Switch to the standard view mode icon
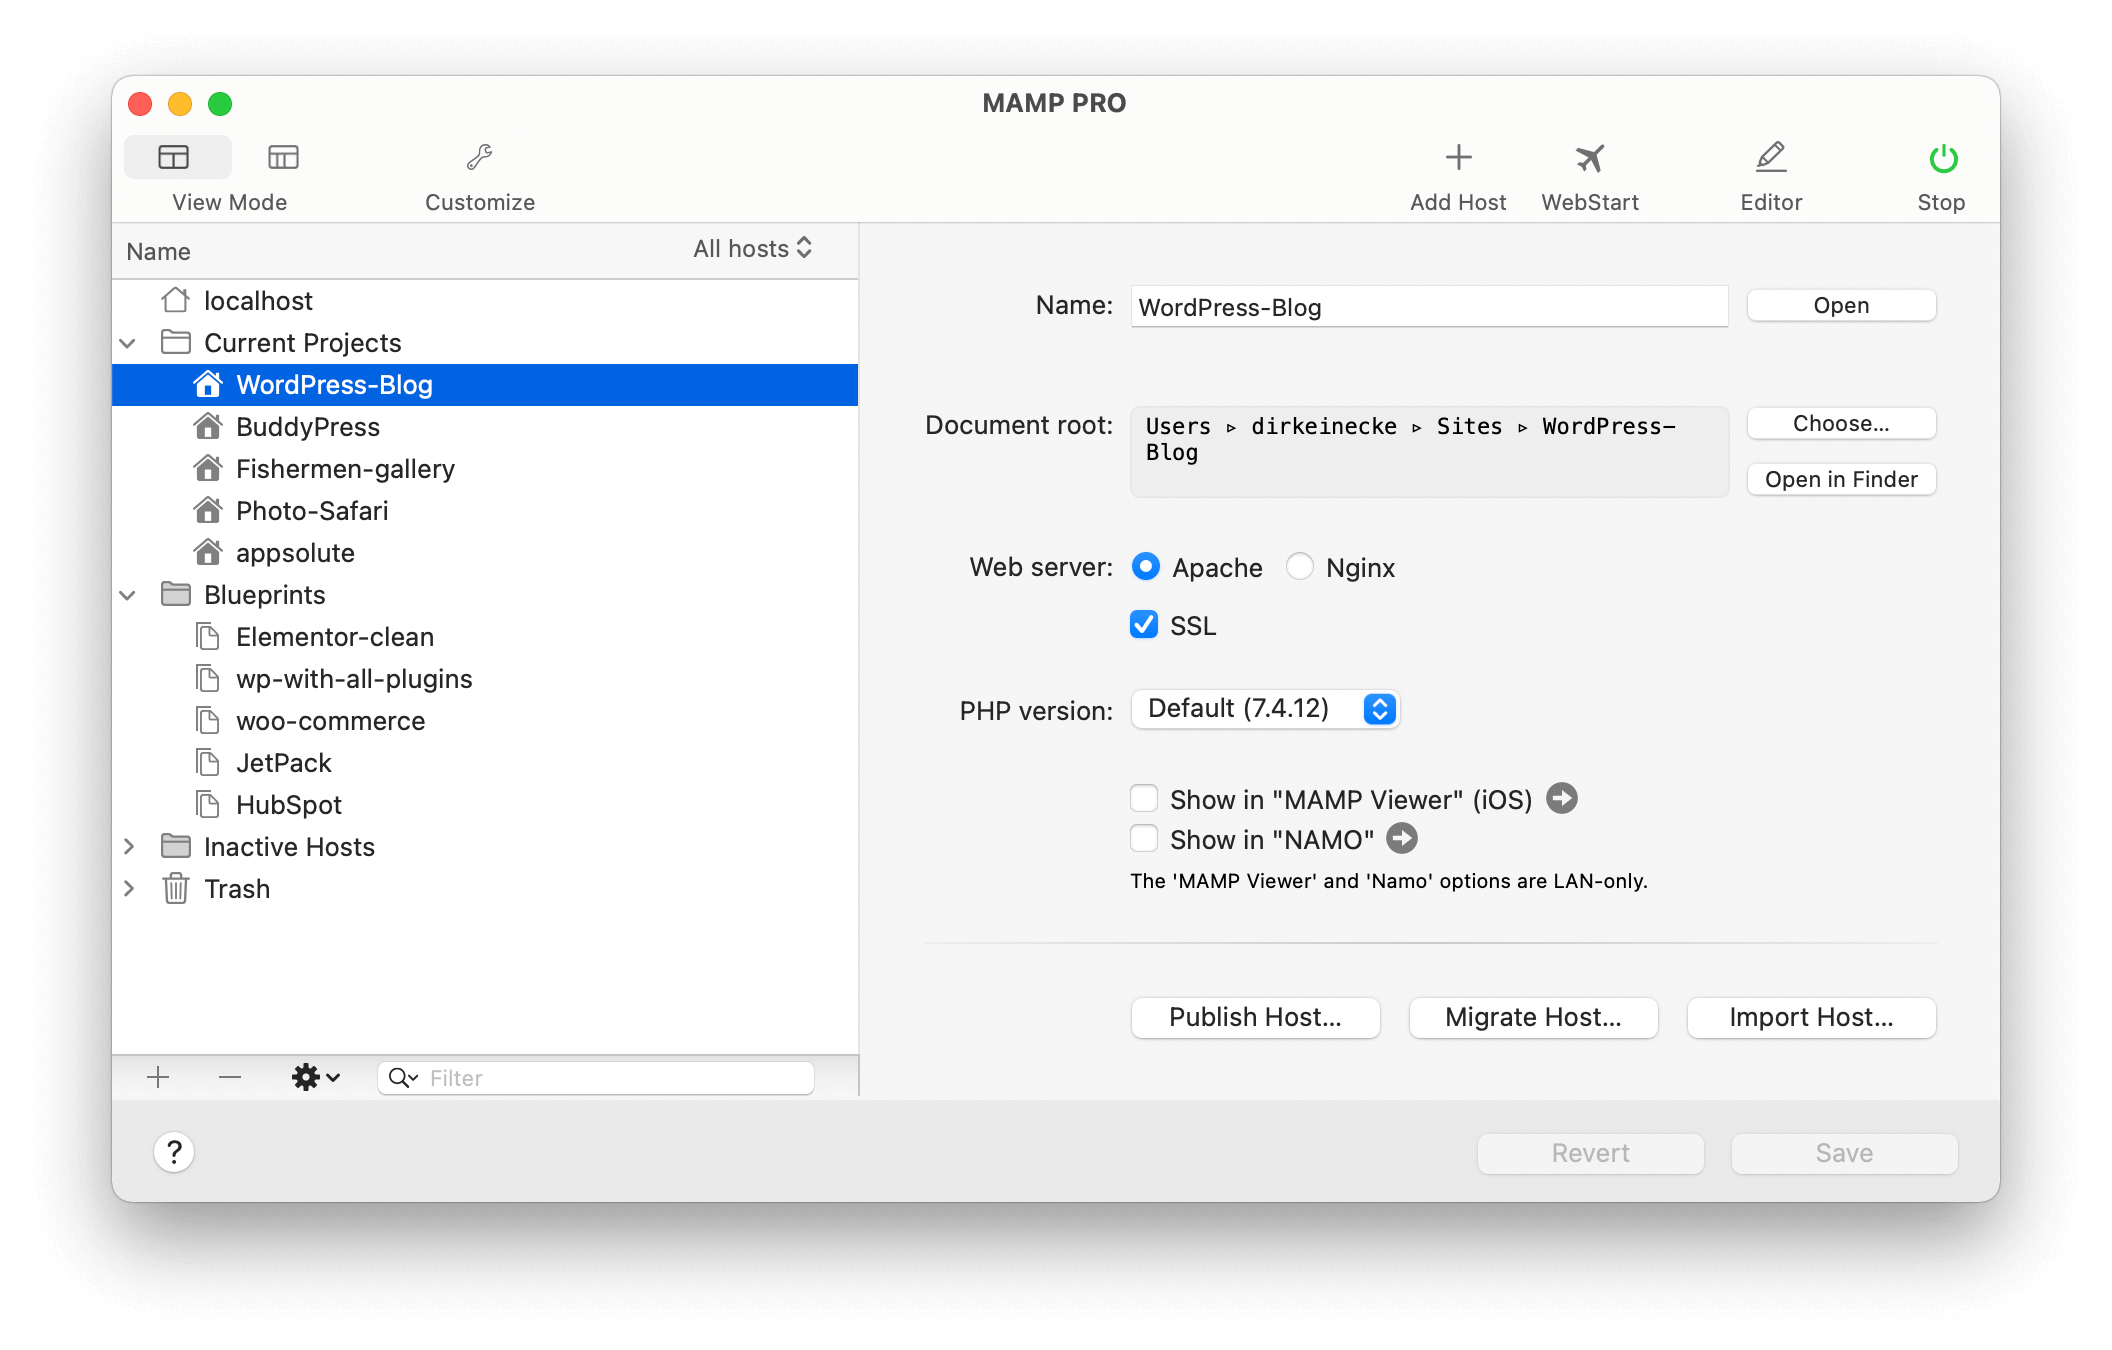The image size is (2112, 1350). pyautogui.click(x=174, y=157)
